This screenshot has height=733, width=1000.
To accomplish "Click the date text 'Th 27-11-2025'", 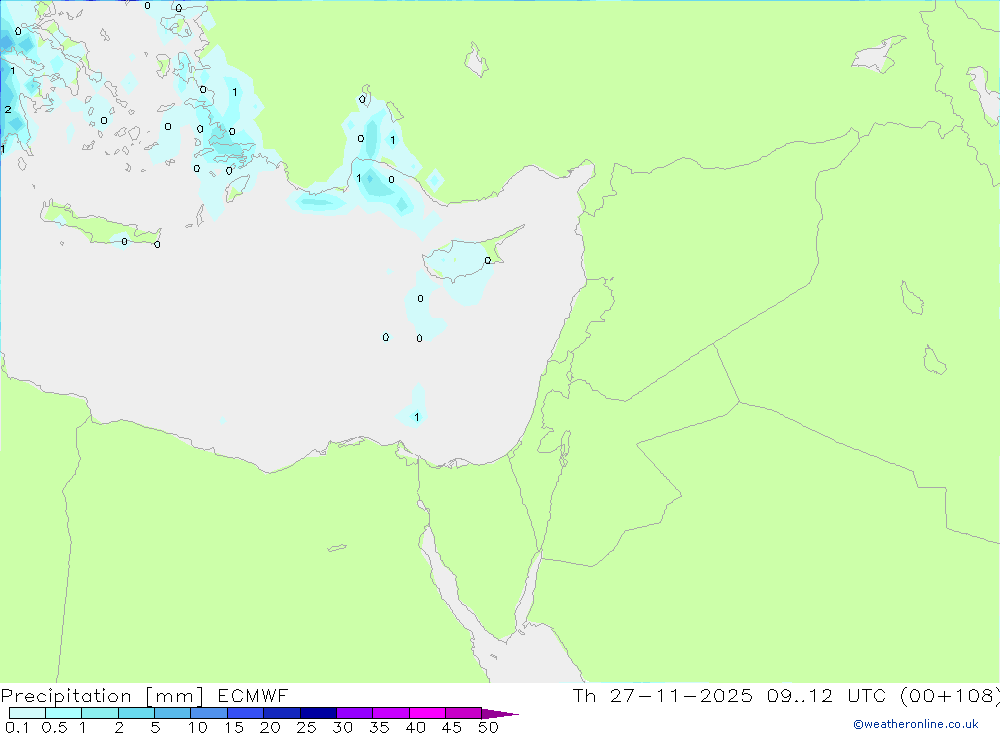I will (662, 696).
